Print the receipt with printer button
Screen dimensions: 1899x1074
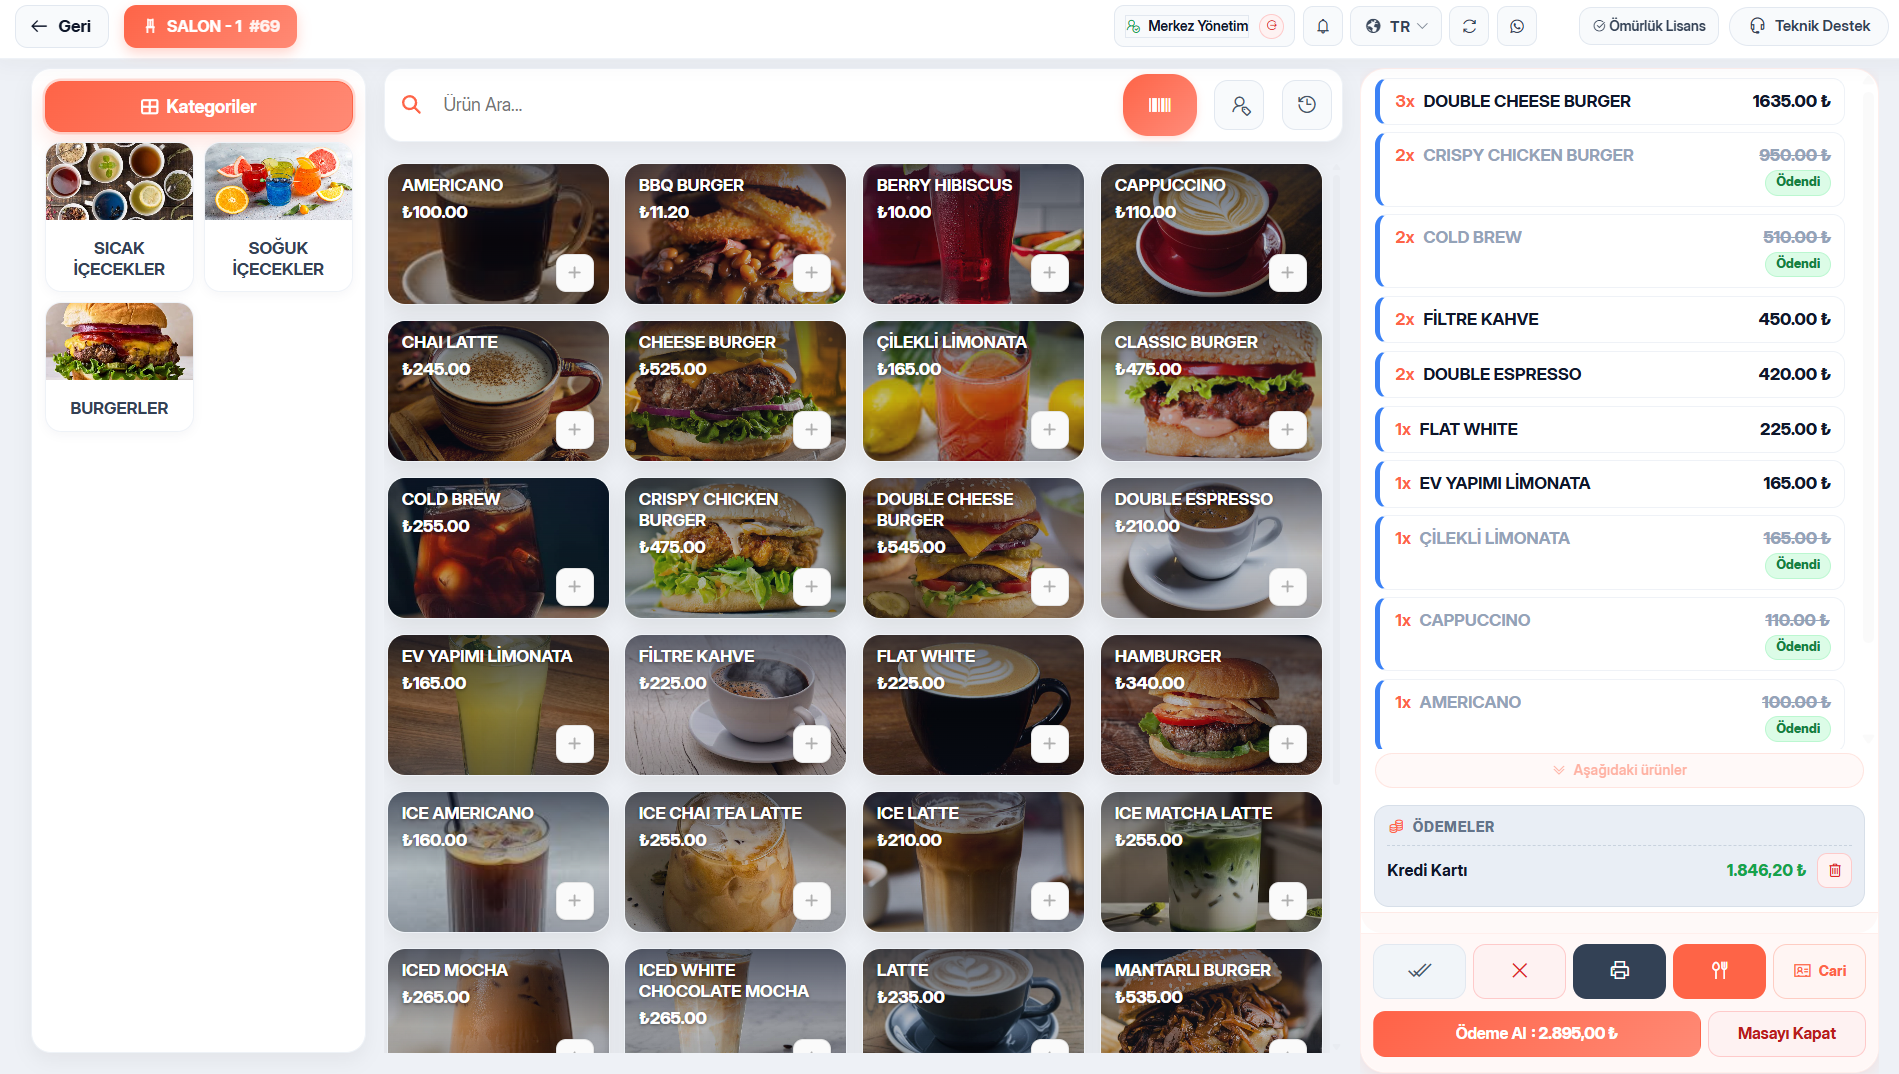[x=1619, y=971]
